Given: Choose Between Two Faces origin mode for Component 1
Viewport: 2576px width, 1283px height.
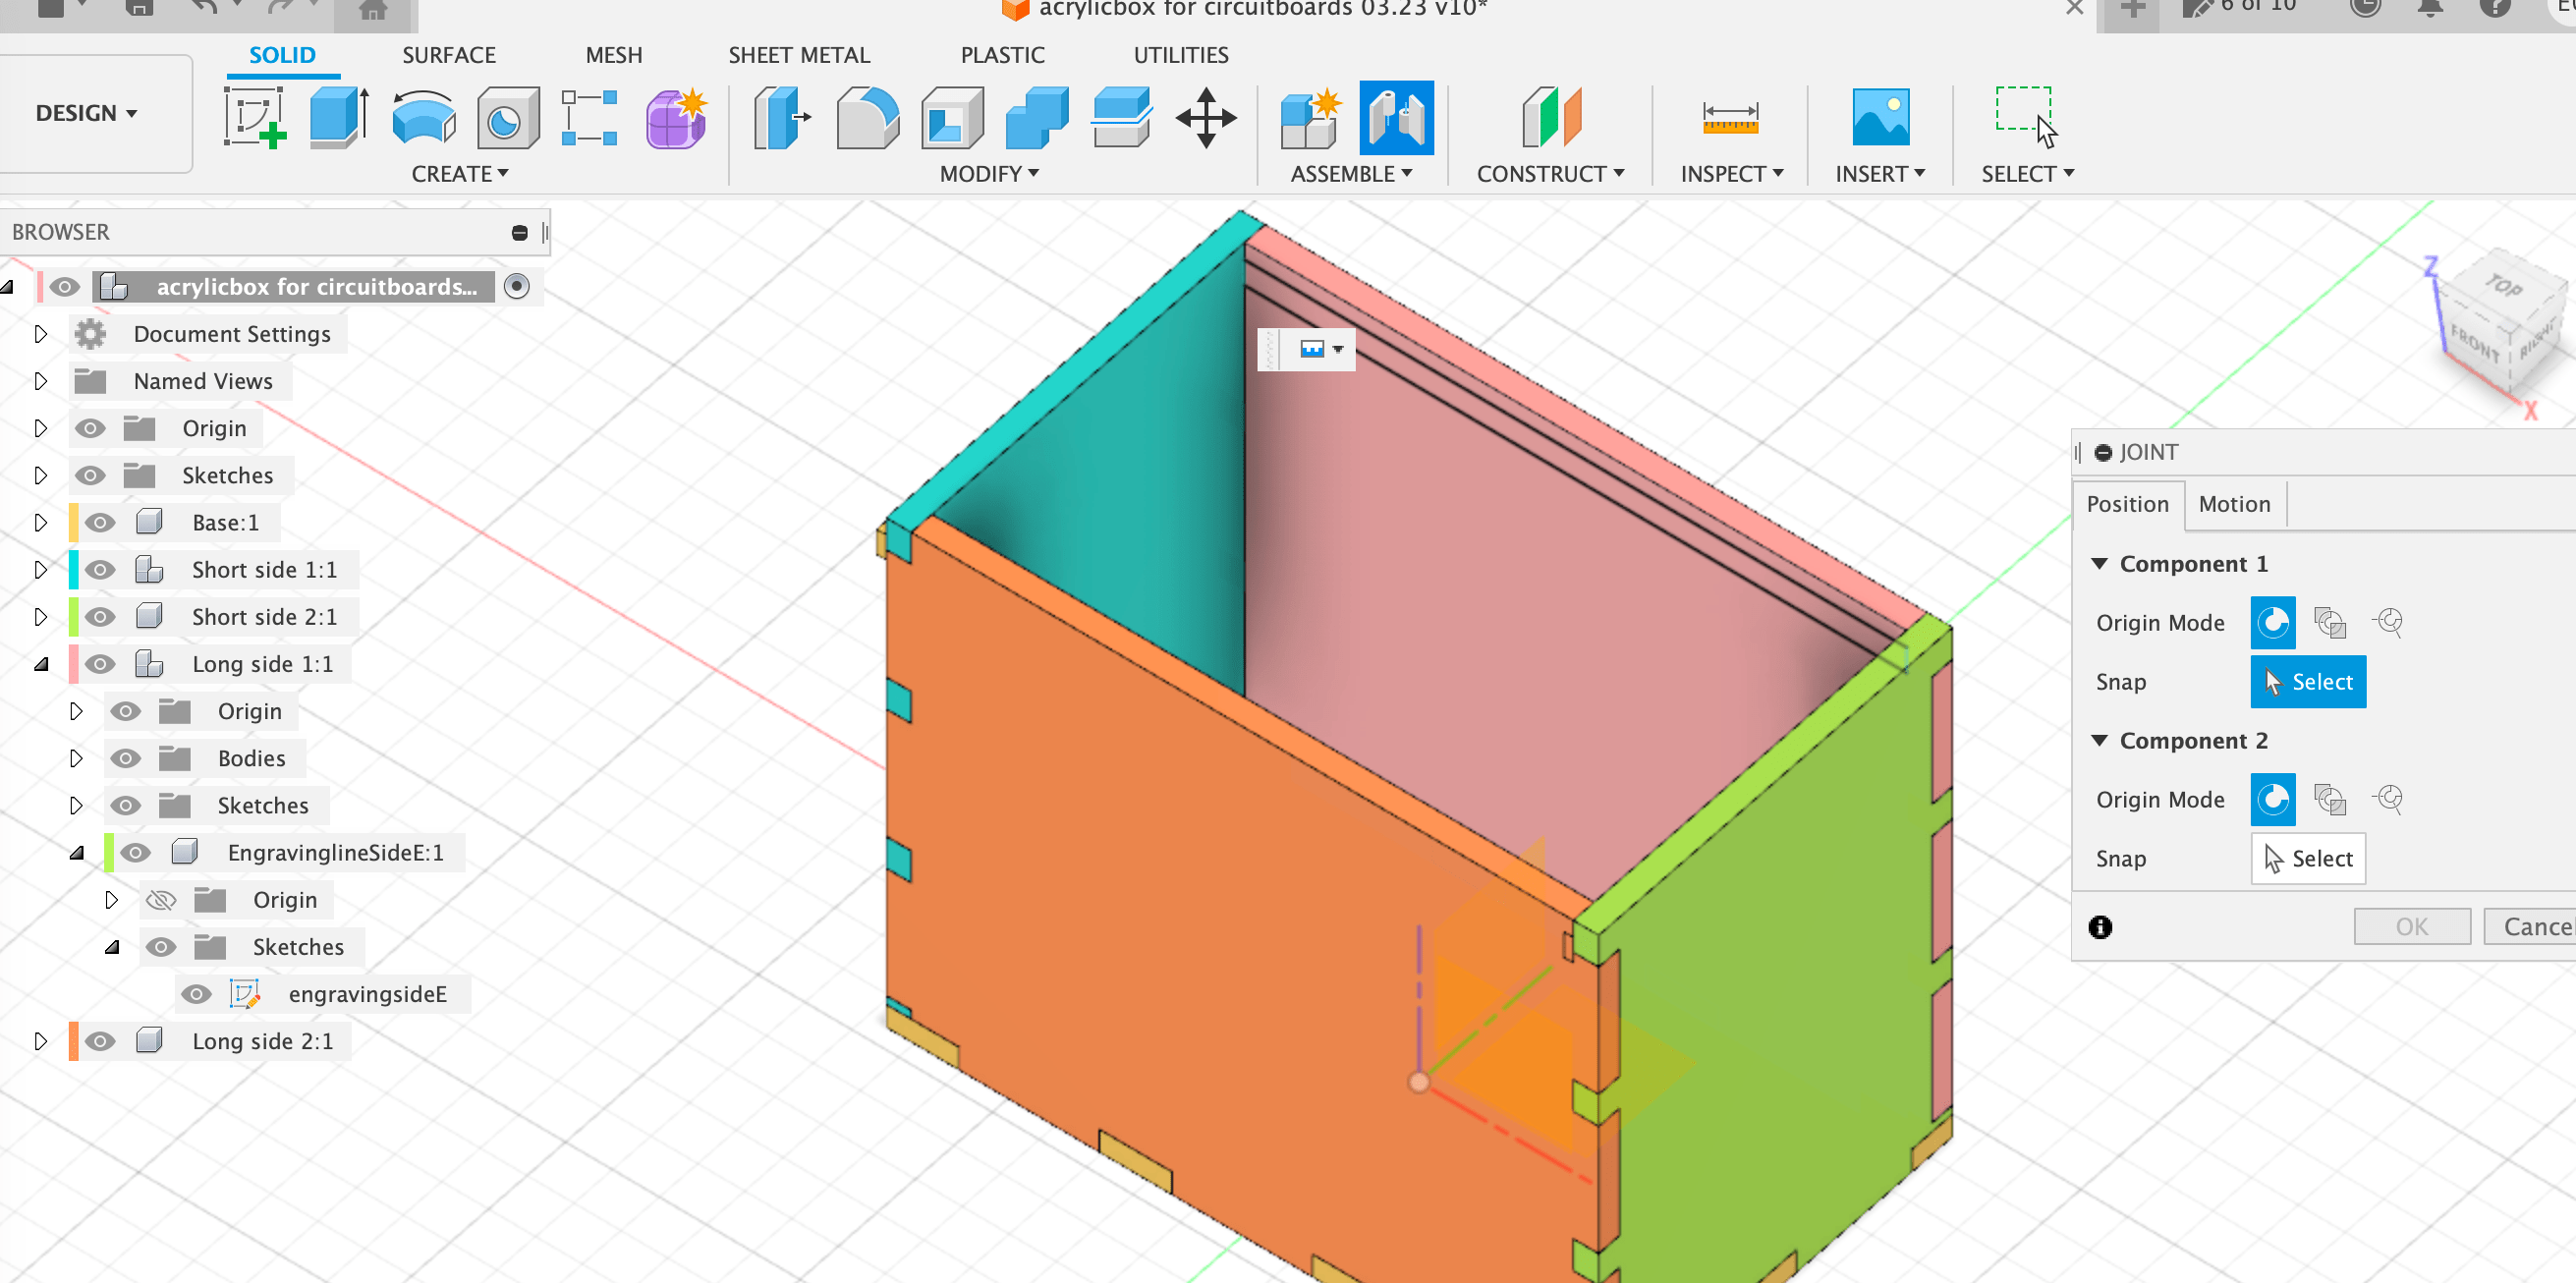Looking at the screenshot, I should [x=2330, y=622].
